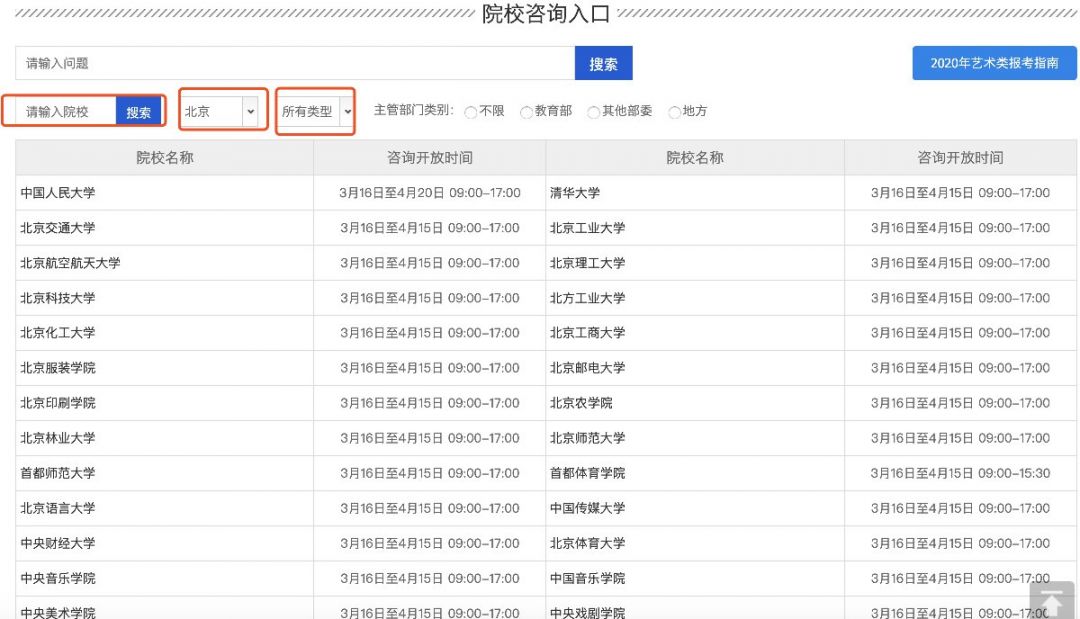Click 中国人民大学's 3月16日至4月20日 time cell
Viewport: 1080px width, 619px height.
[430, 193]
